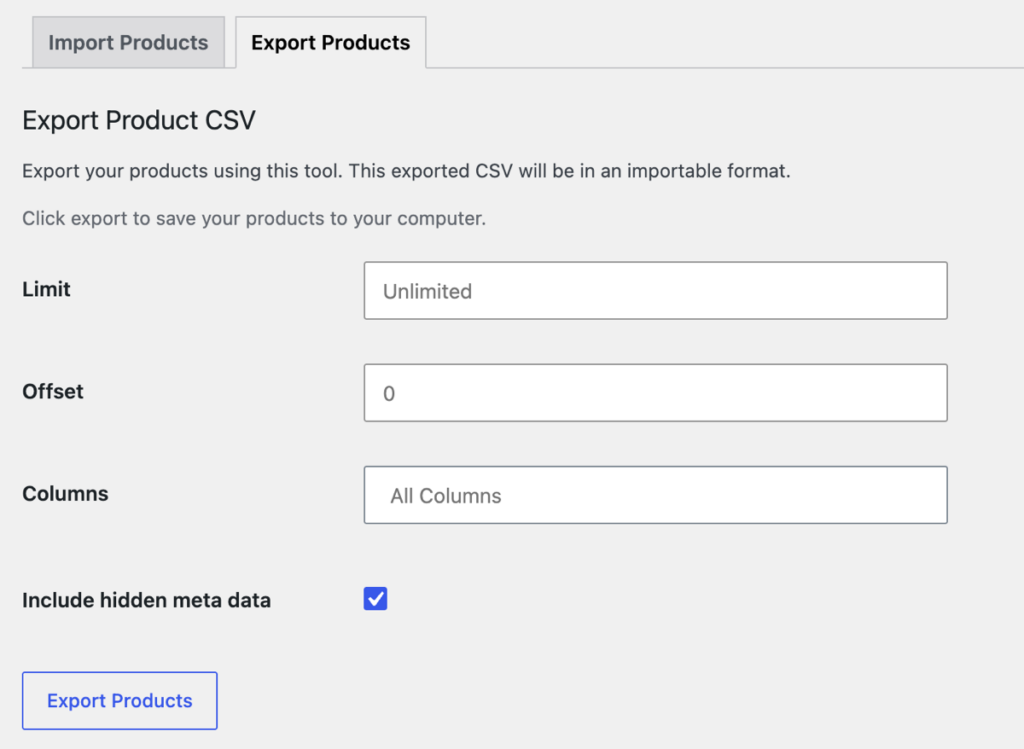Open the Columns selection box
This screenshot has width=1024, height=749.
tap(656, 495)
